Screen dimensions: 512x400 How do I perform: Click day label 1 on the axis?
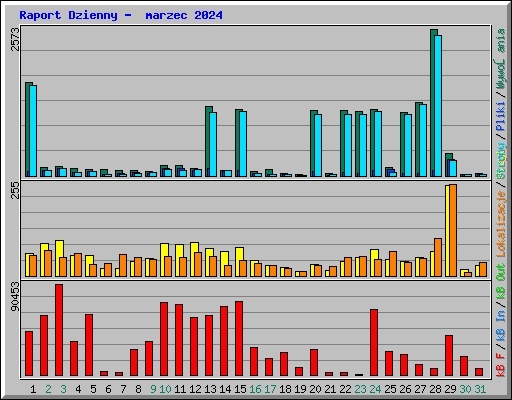(33, 389)
